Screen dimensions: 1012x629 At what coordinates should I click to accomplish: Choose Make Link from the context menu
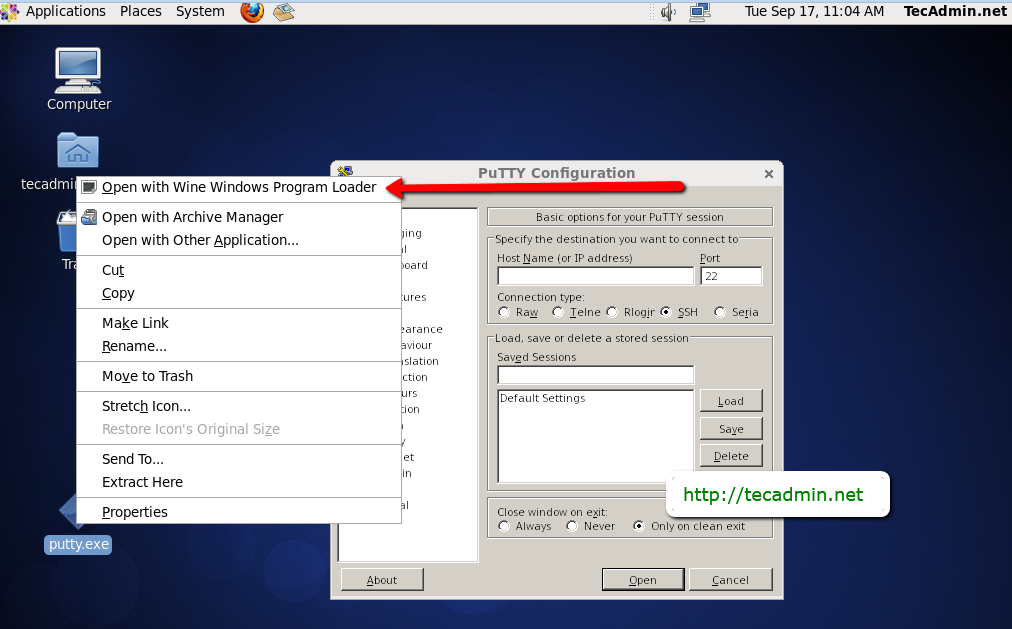tap(239, 323)
